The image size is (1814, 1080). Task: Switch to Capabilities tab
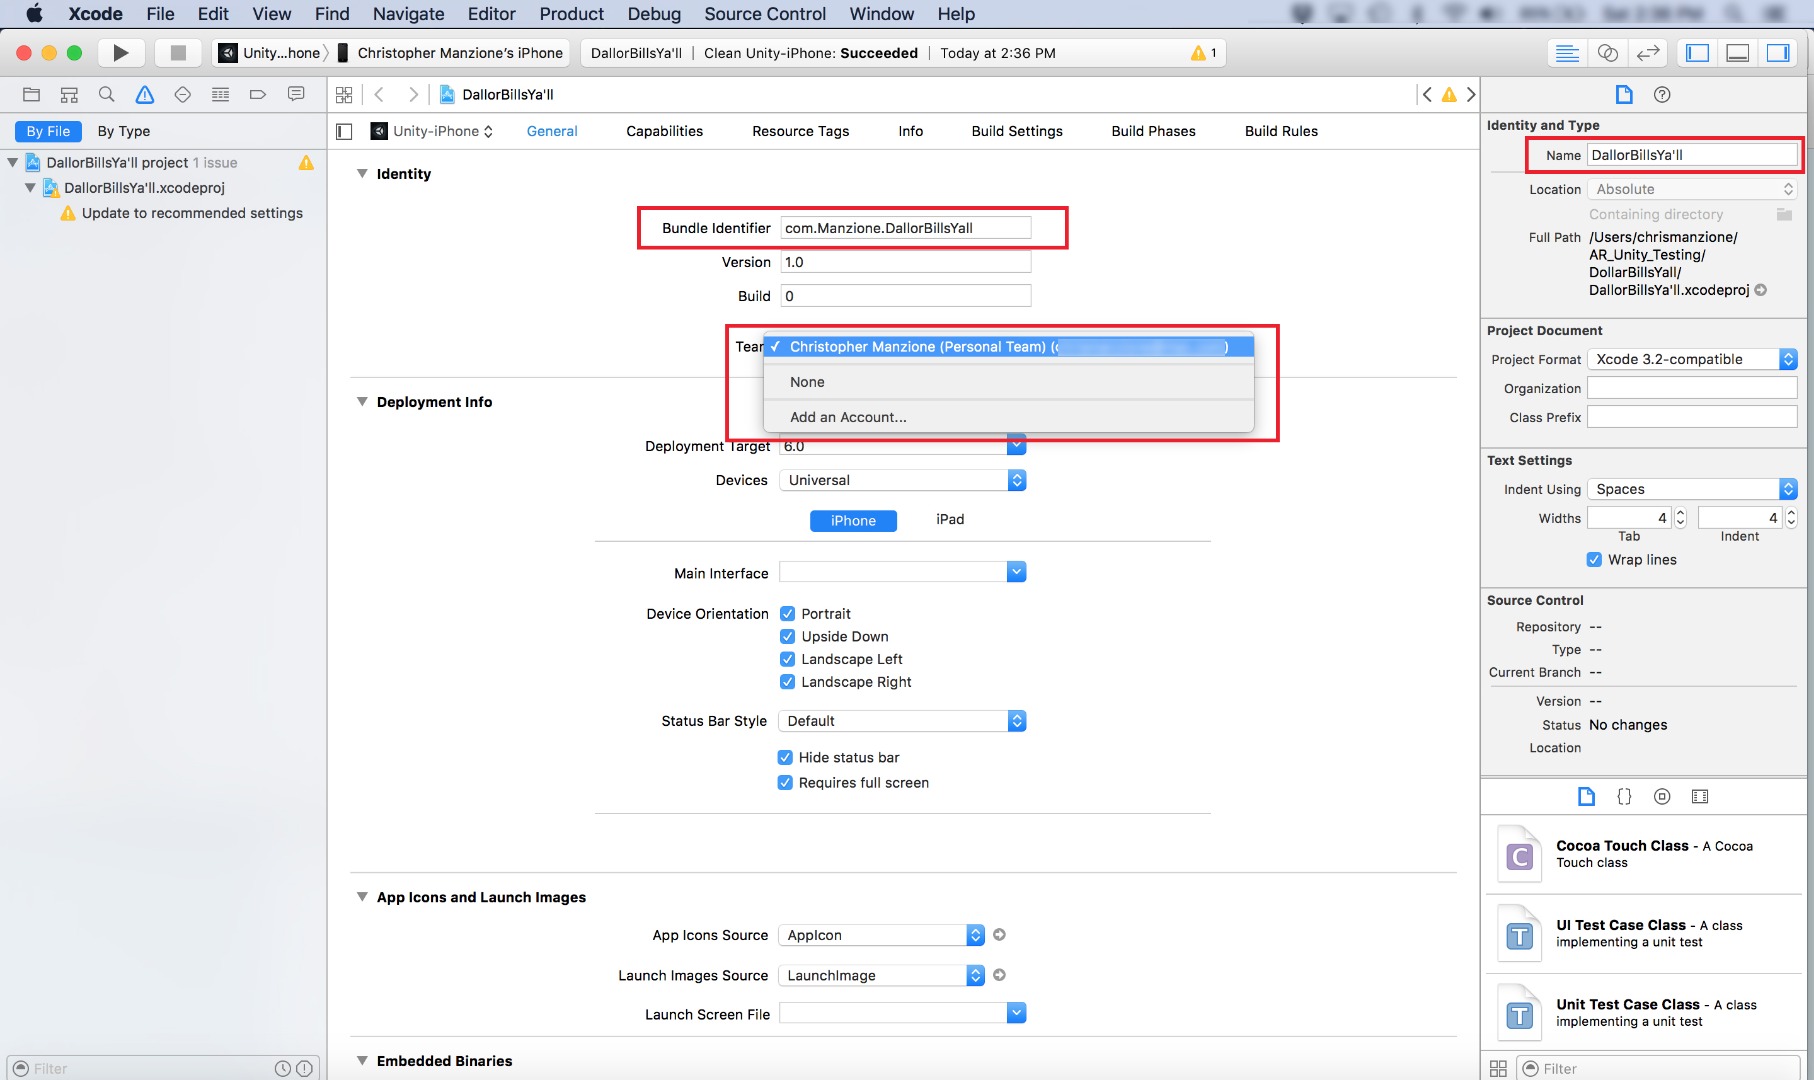click(665, 131)
